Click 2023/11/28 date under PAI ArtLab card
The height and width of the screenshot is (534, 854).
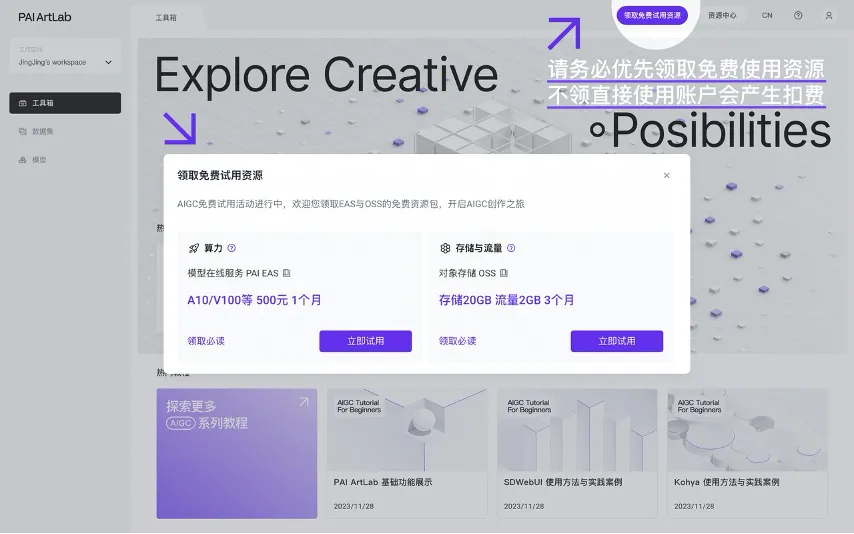tap(353, 506)
